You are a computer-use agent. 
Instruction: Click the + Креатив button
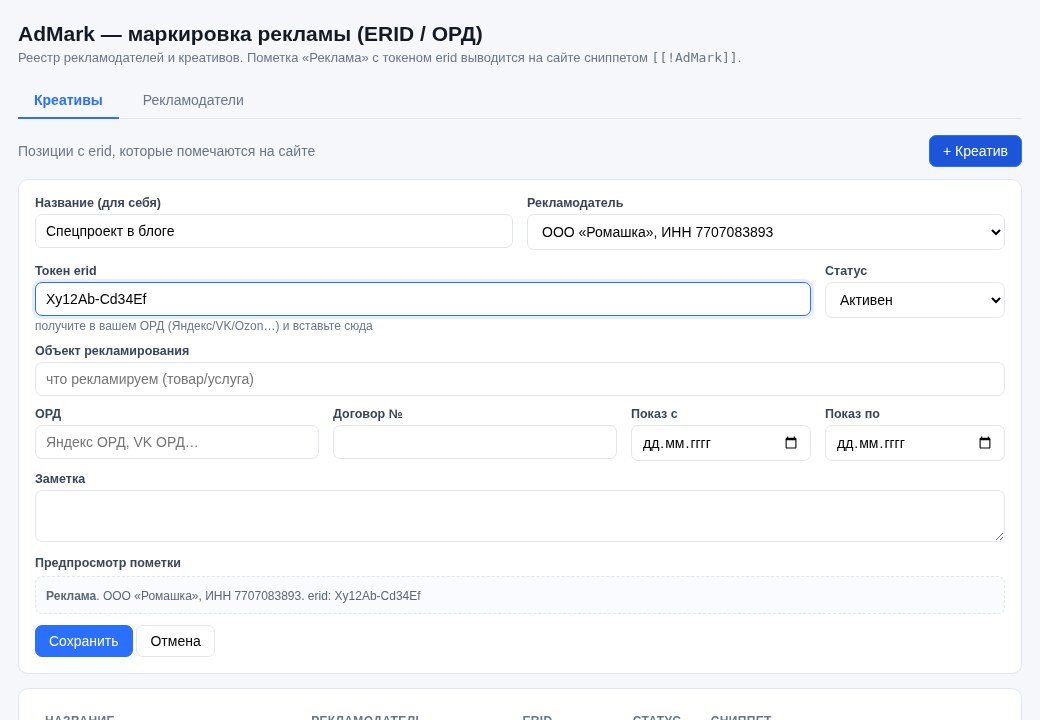pyautogui.click(x=975, y=151)
